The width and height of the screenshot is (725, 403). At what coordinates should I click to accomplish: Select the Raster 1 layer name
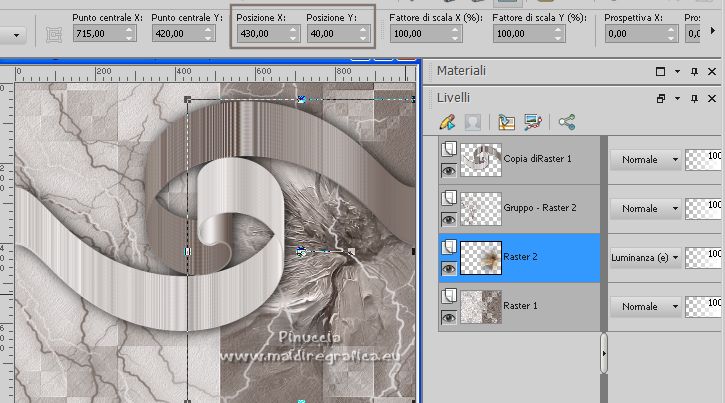pos(520,305)
